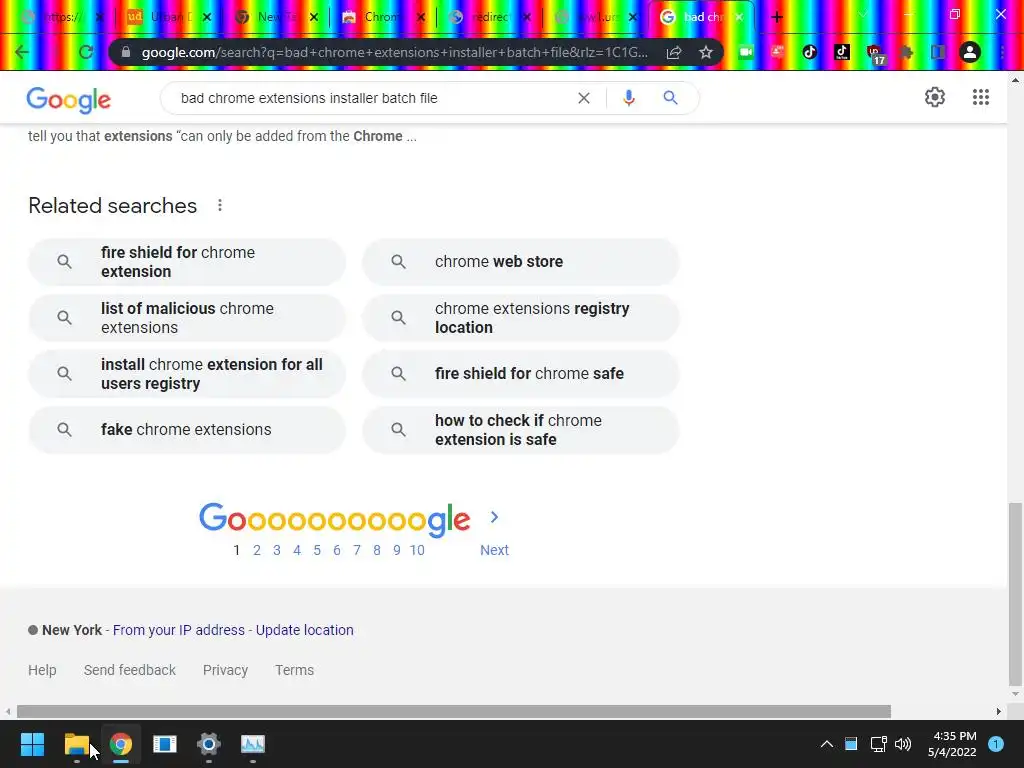Click the Next results link
The width and height of the screenshot is (1024, 768).
pyautogui.click(x=494, y=551)
